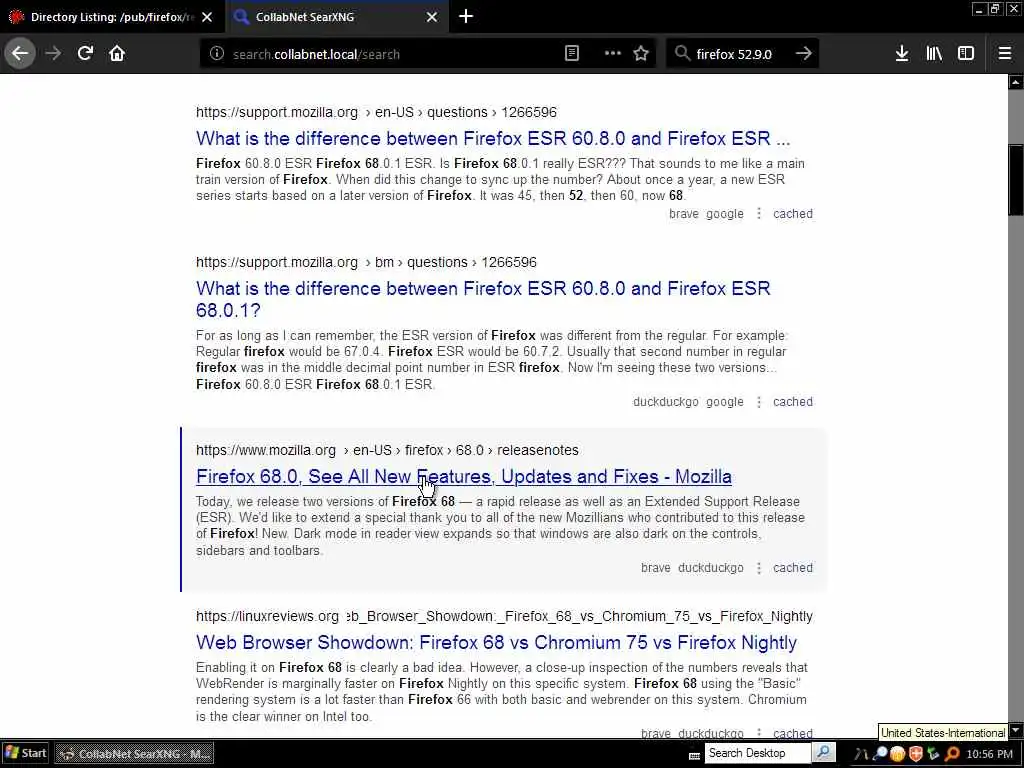Viewport: 1024px width, 768px height.
Task: Close the Directory Listing tab
Action: tap(207, 17)
